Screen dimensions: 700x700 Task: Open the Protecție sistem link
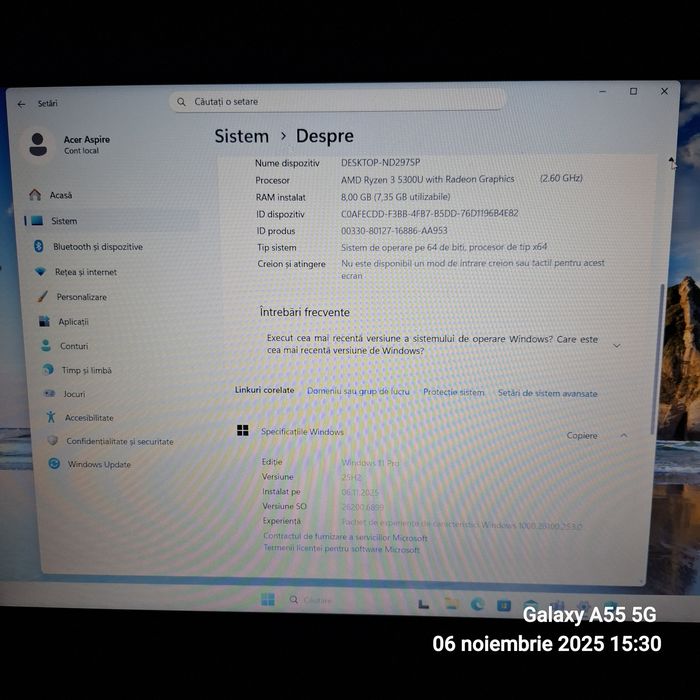click(454, 392)
